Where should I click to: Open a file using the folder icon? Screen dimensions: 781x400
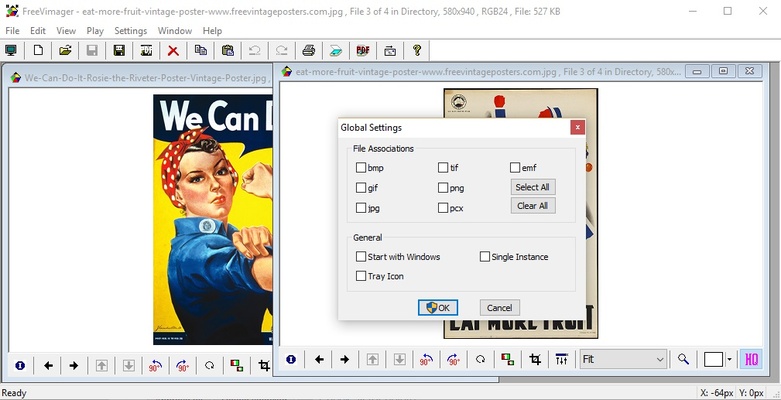pos(65,50)
